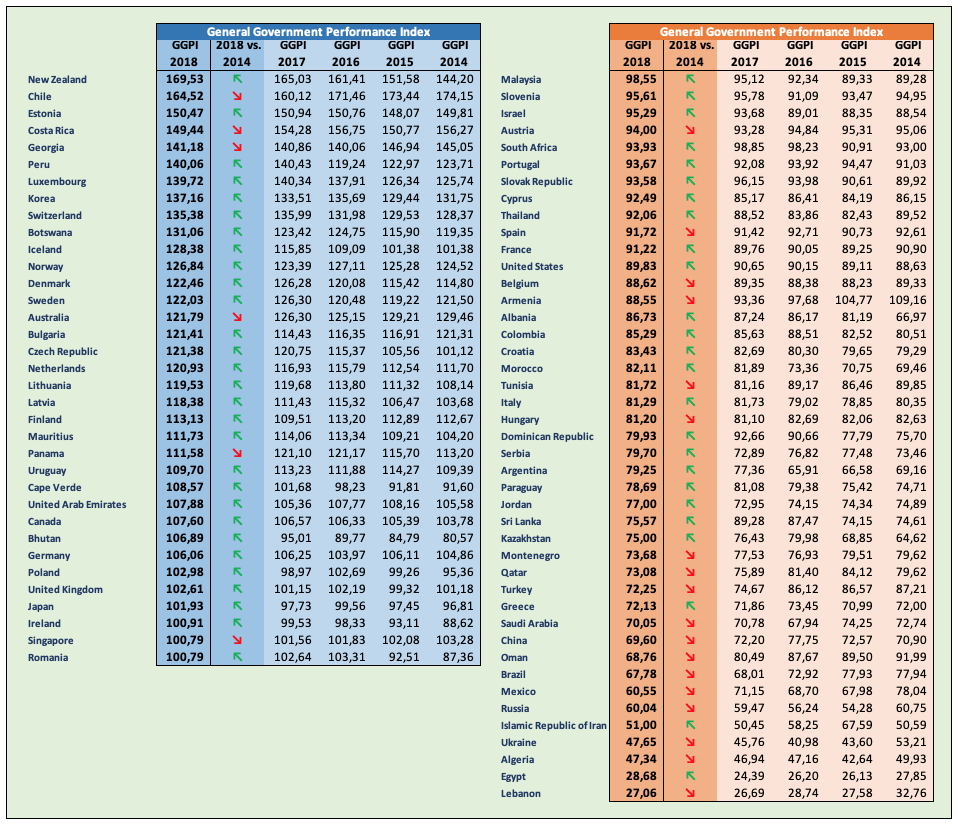Click the red trend arrow for Hungary

[x=690, y=419]
